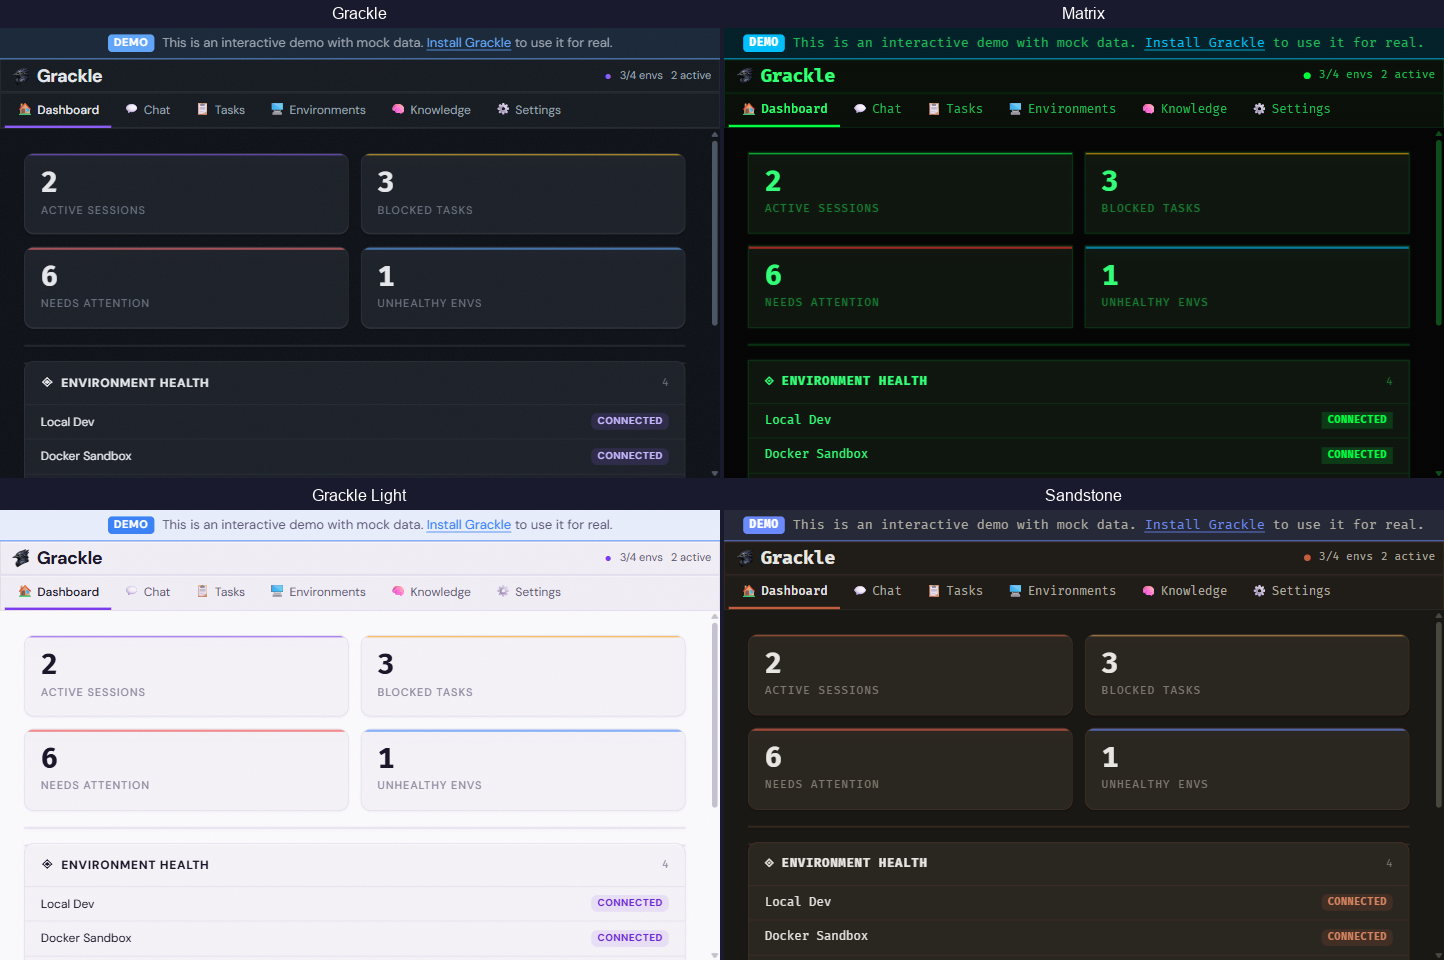Click the Docker Sandbox row in the Matrix panel
This screenshot has width=1444, height=960.
[x=1079, y=454]
